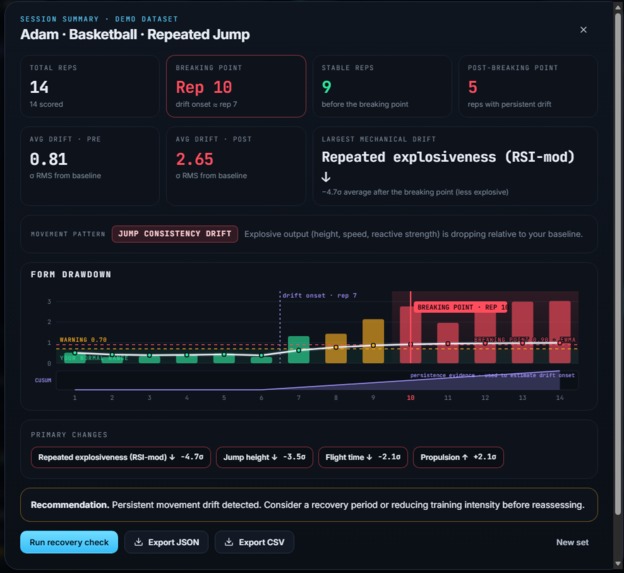Click the Adam Basketball Repeated Jump title
The height and width of the screenshot is (573, 624).
(135, 34)
